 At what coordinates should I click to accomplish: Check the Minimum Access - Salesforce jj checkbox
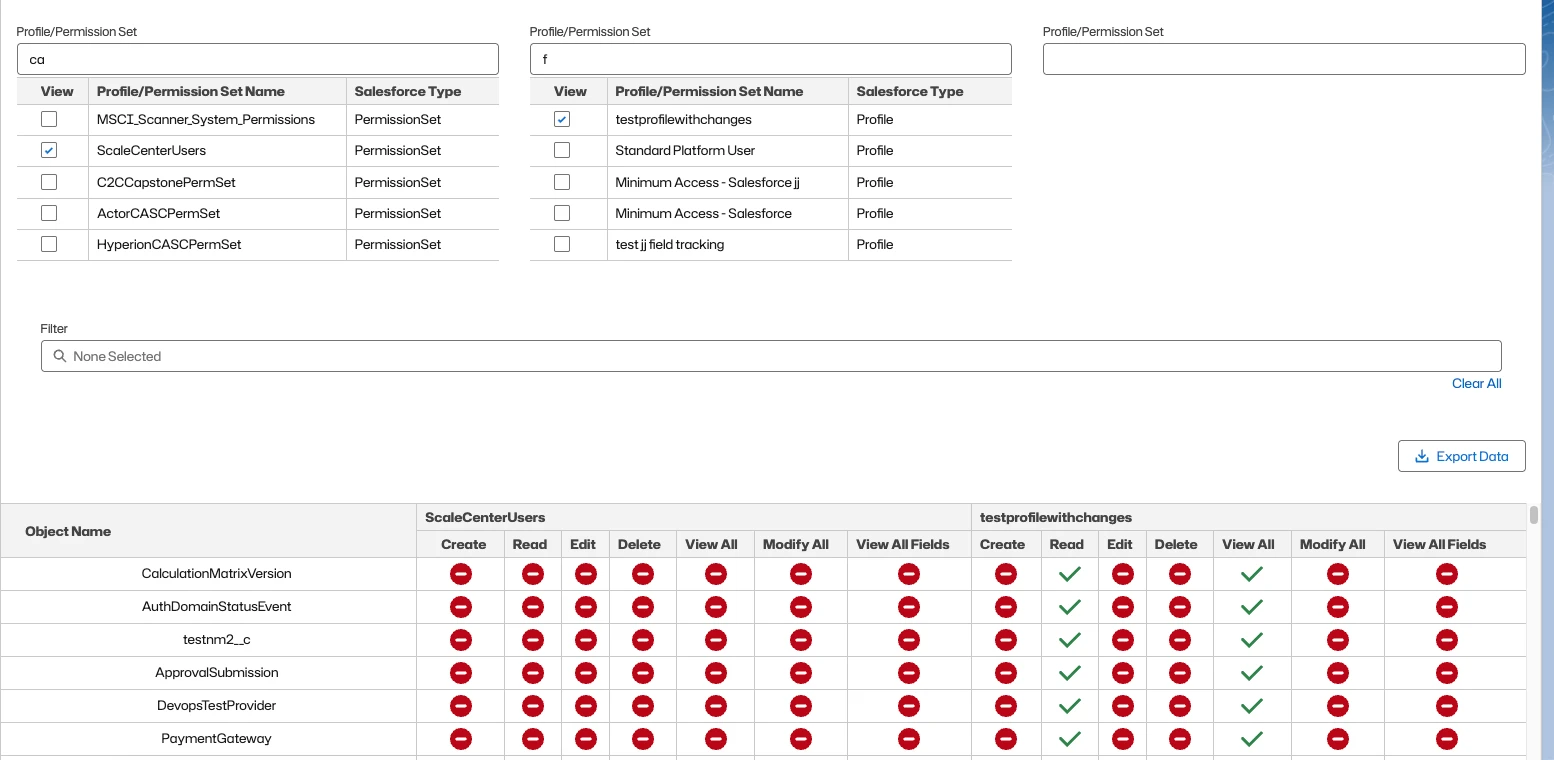click(x=562, y=182)
